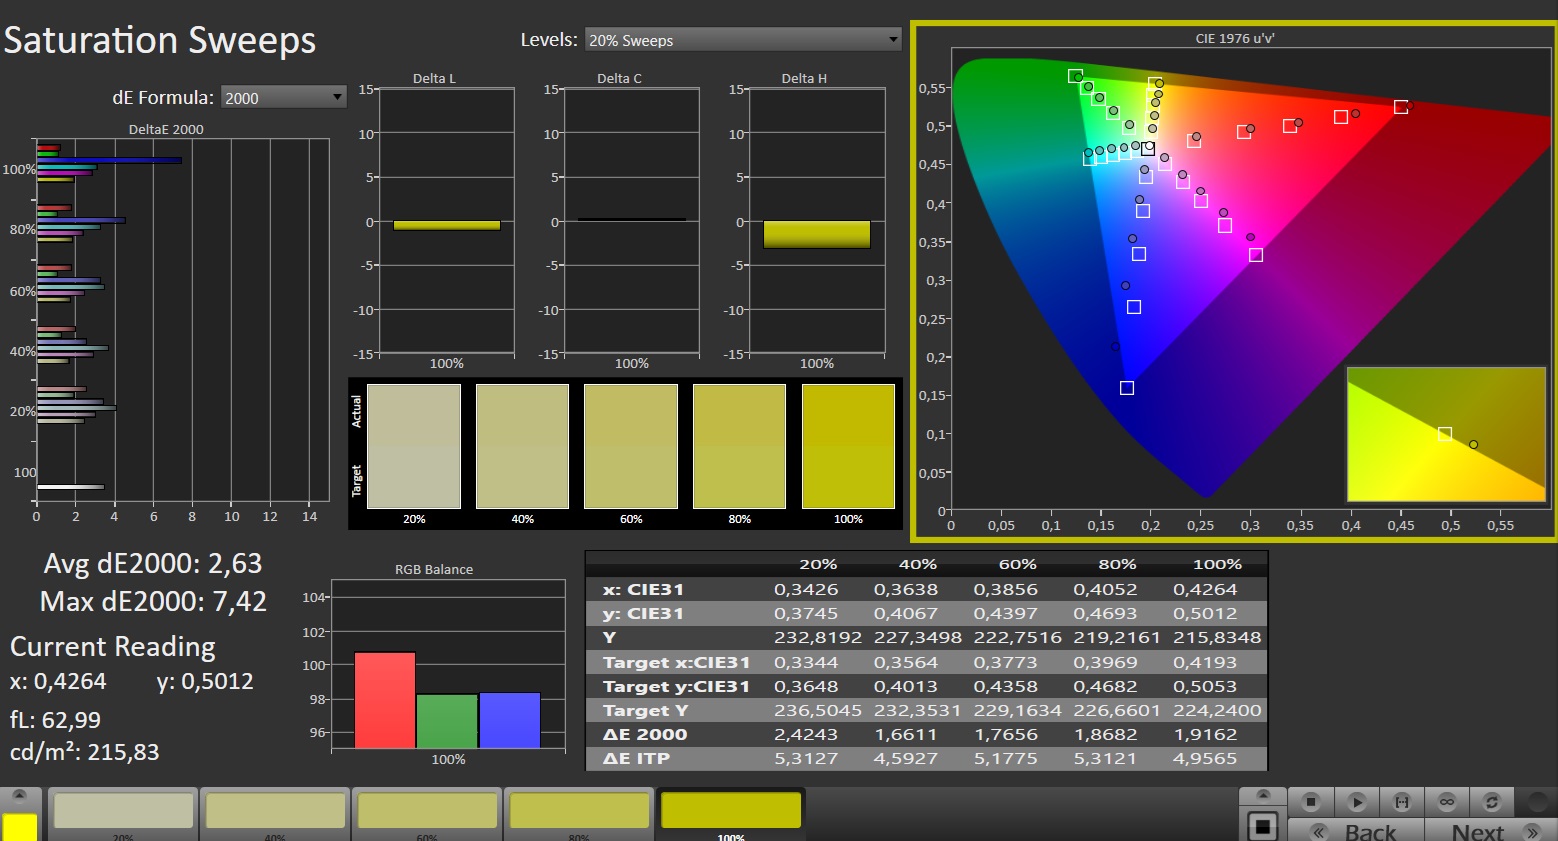Image resolution: width=1558 pixels, height=841 pixels.
Task: Advance with the Next button
Action: click(1489, 831)
